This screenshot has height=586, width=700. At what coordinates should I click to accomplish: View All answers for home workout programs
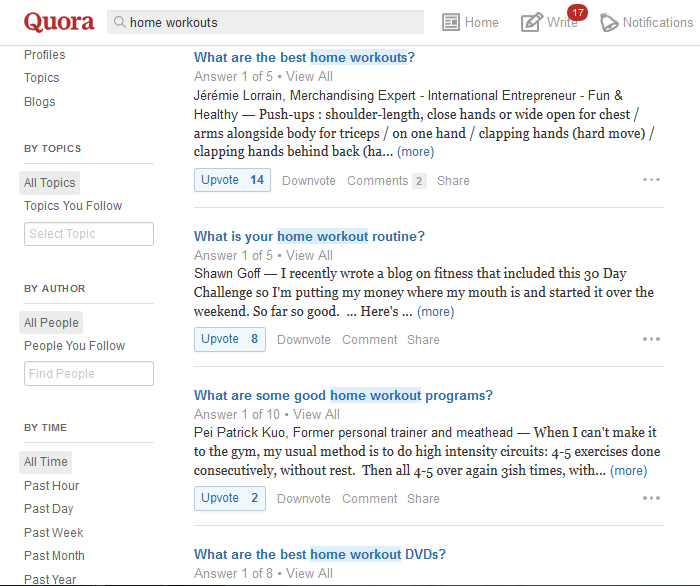[x=317, y=415]
